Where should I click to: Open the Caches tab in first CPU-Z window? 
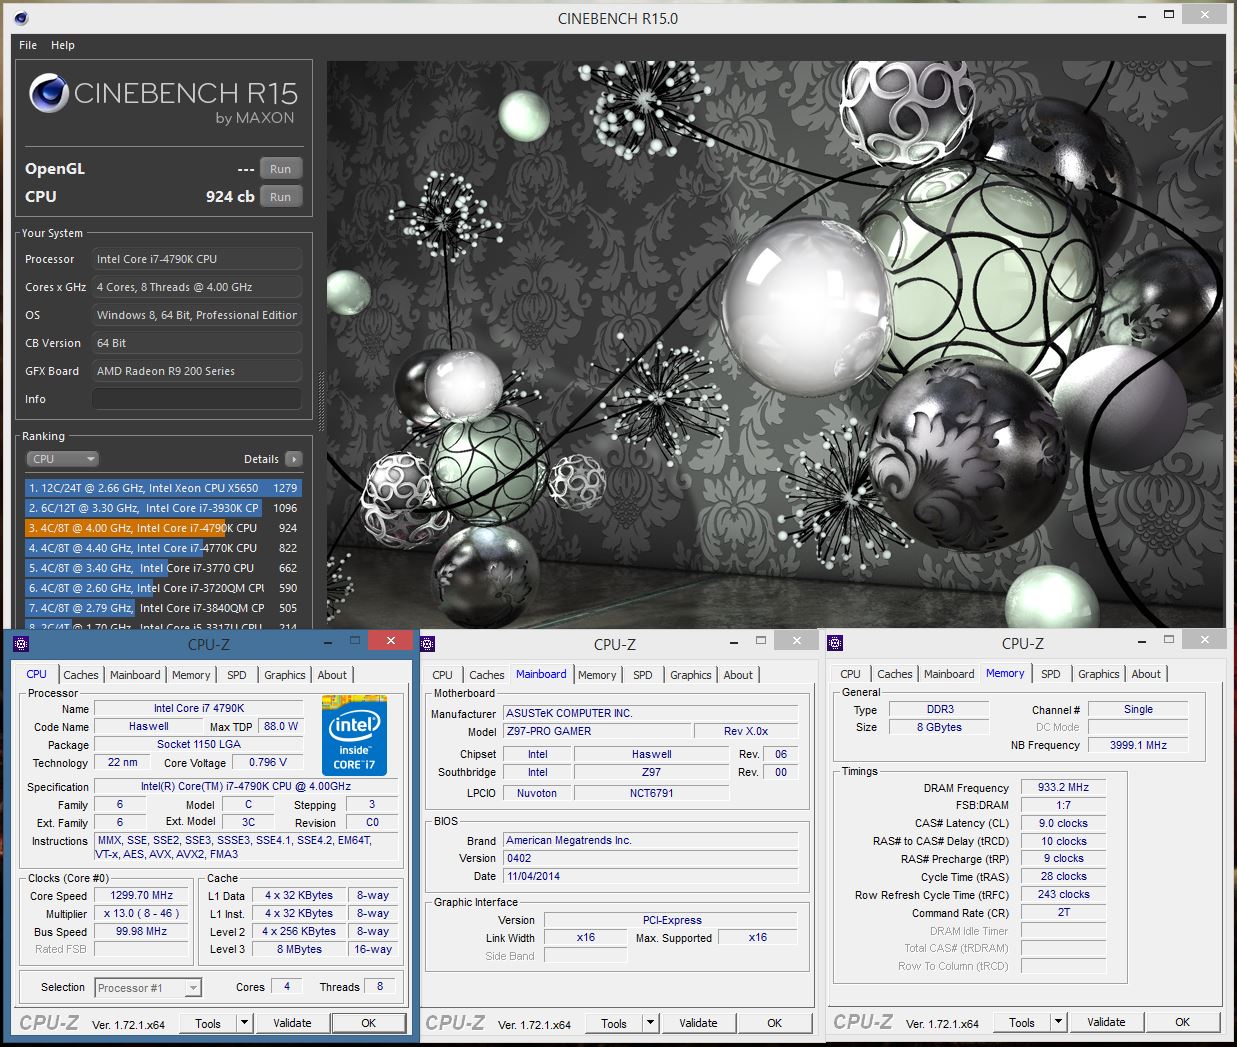pyautogui.click(x=81, y=675)
